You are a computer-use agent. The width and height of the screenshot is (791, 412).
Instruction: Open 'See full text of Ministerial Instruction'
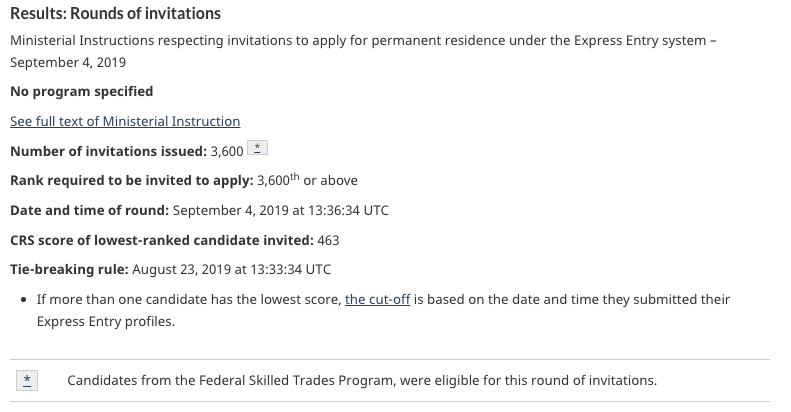pyautogui.click(x=125, y=122)
